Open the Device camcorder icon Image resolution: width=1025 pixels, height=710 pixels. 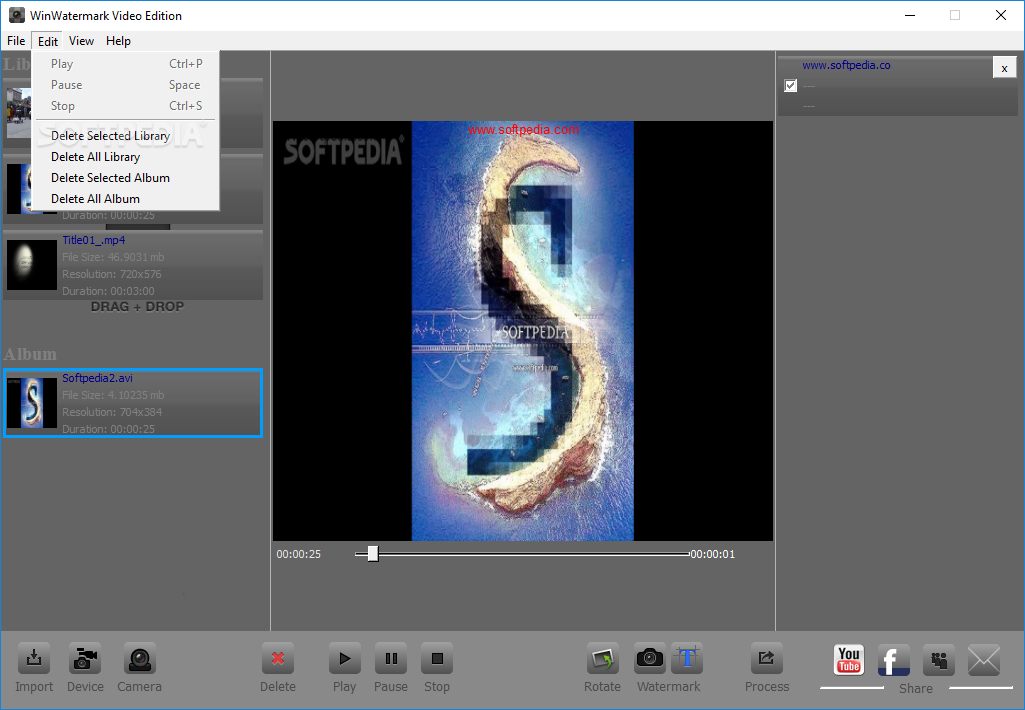[85, 659]
